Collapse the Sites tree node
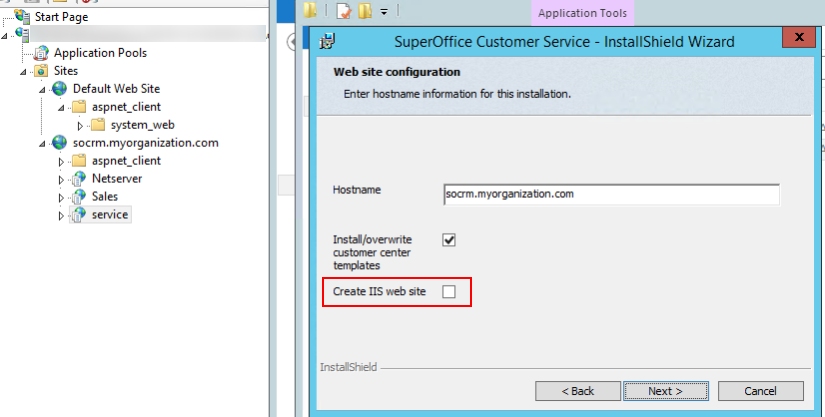 pos(24,72)
